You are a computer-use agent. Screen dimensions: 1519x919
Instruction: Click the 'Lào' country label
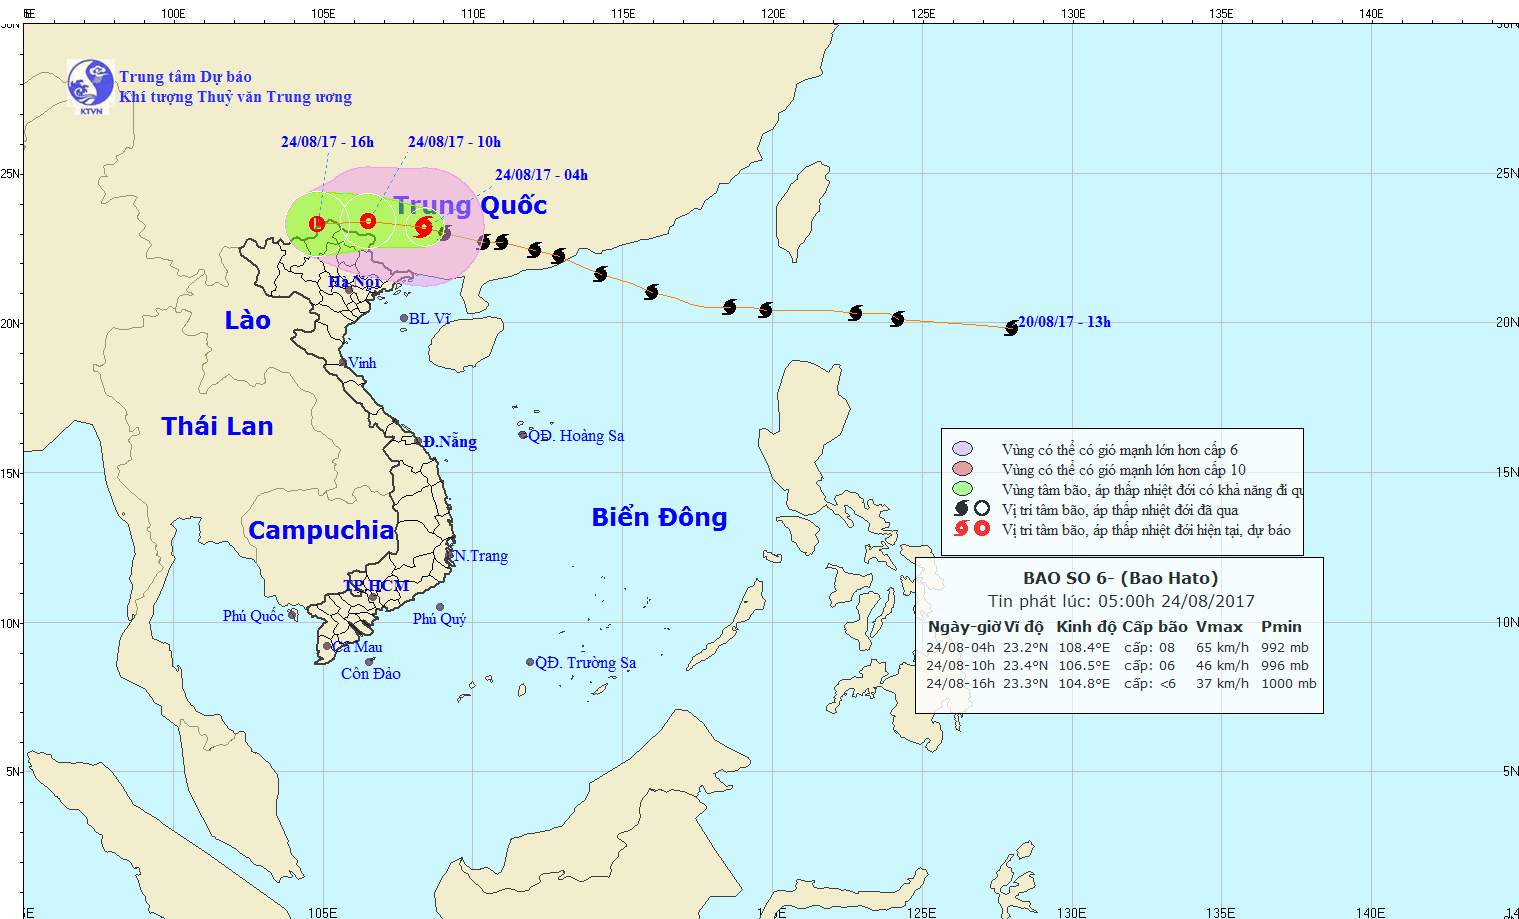pyautogui.click(x=247, y=320)
